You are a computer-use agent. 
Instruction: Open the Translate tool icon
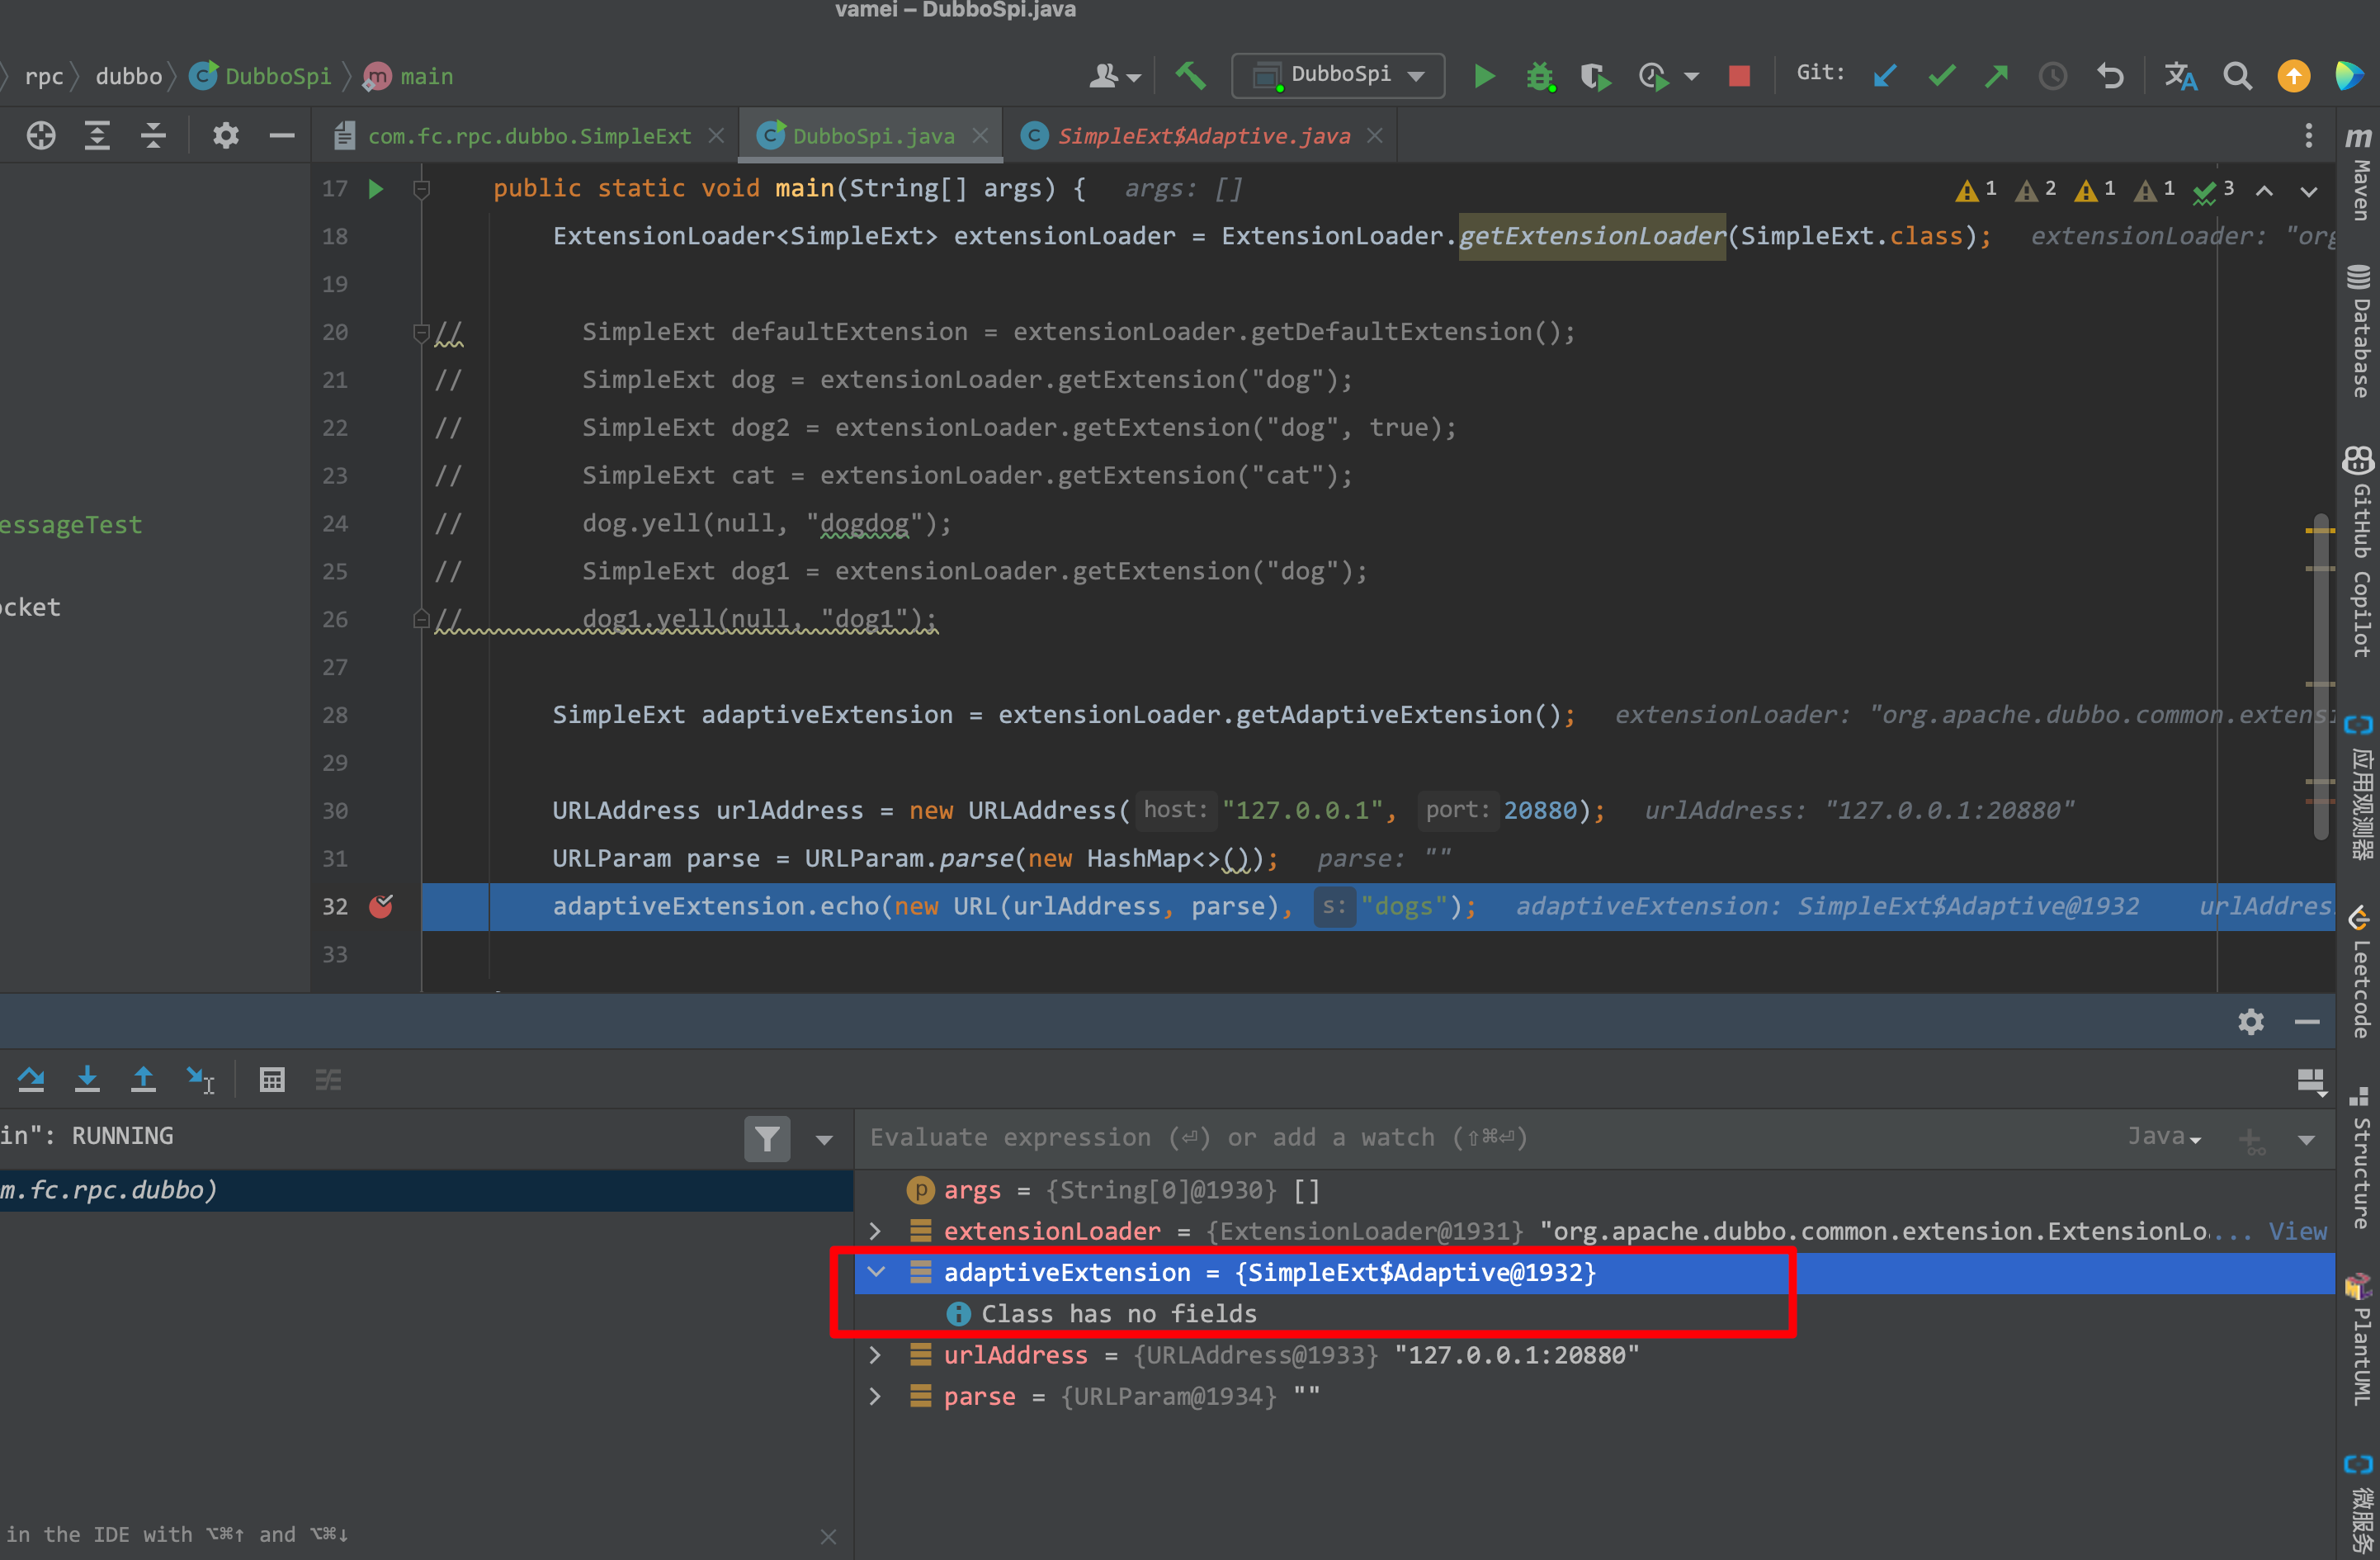[2181, 76]
